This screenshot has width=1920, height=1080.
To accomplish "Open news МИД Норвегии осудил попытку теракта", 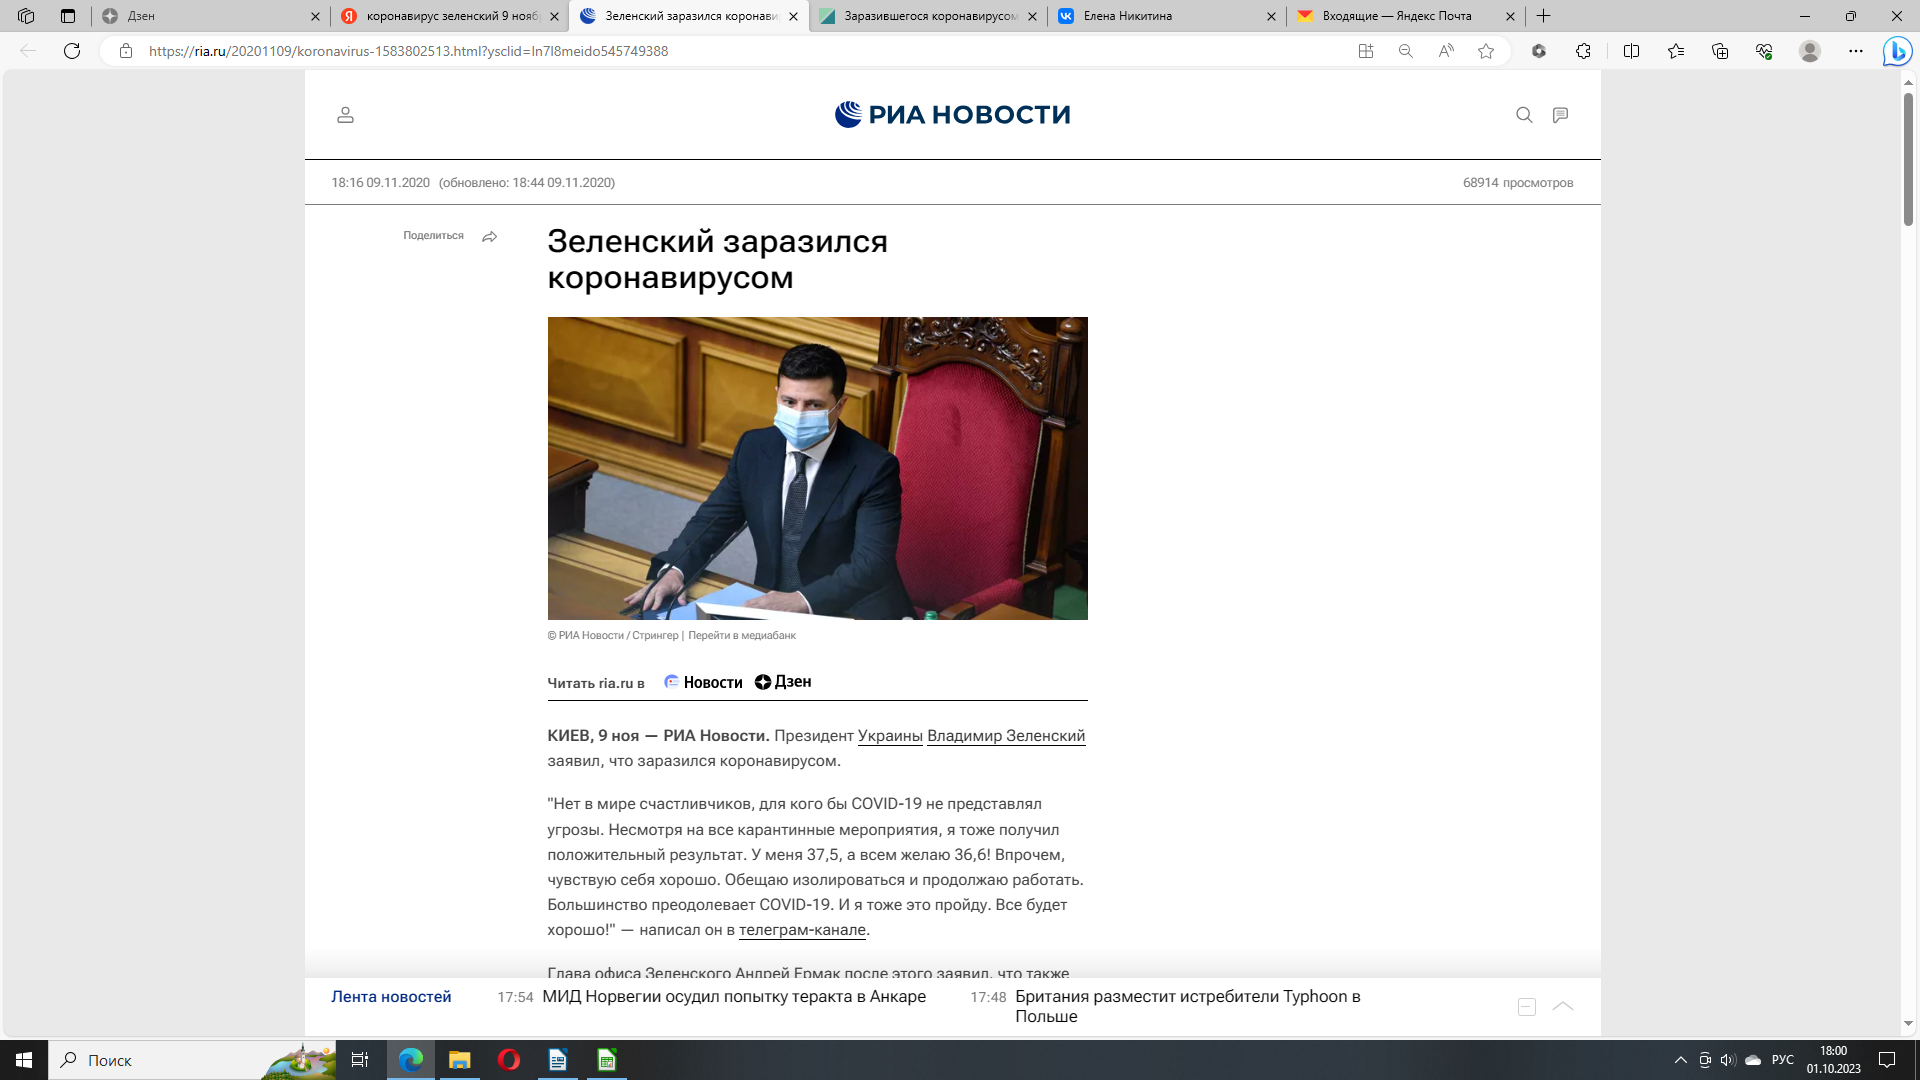I will click(x=734, y=997).
